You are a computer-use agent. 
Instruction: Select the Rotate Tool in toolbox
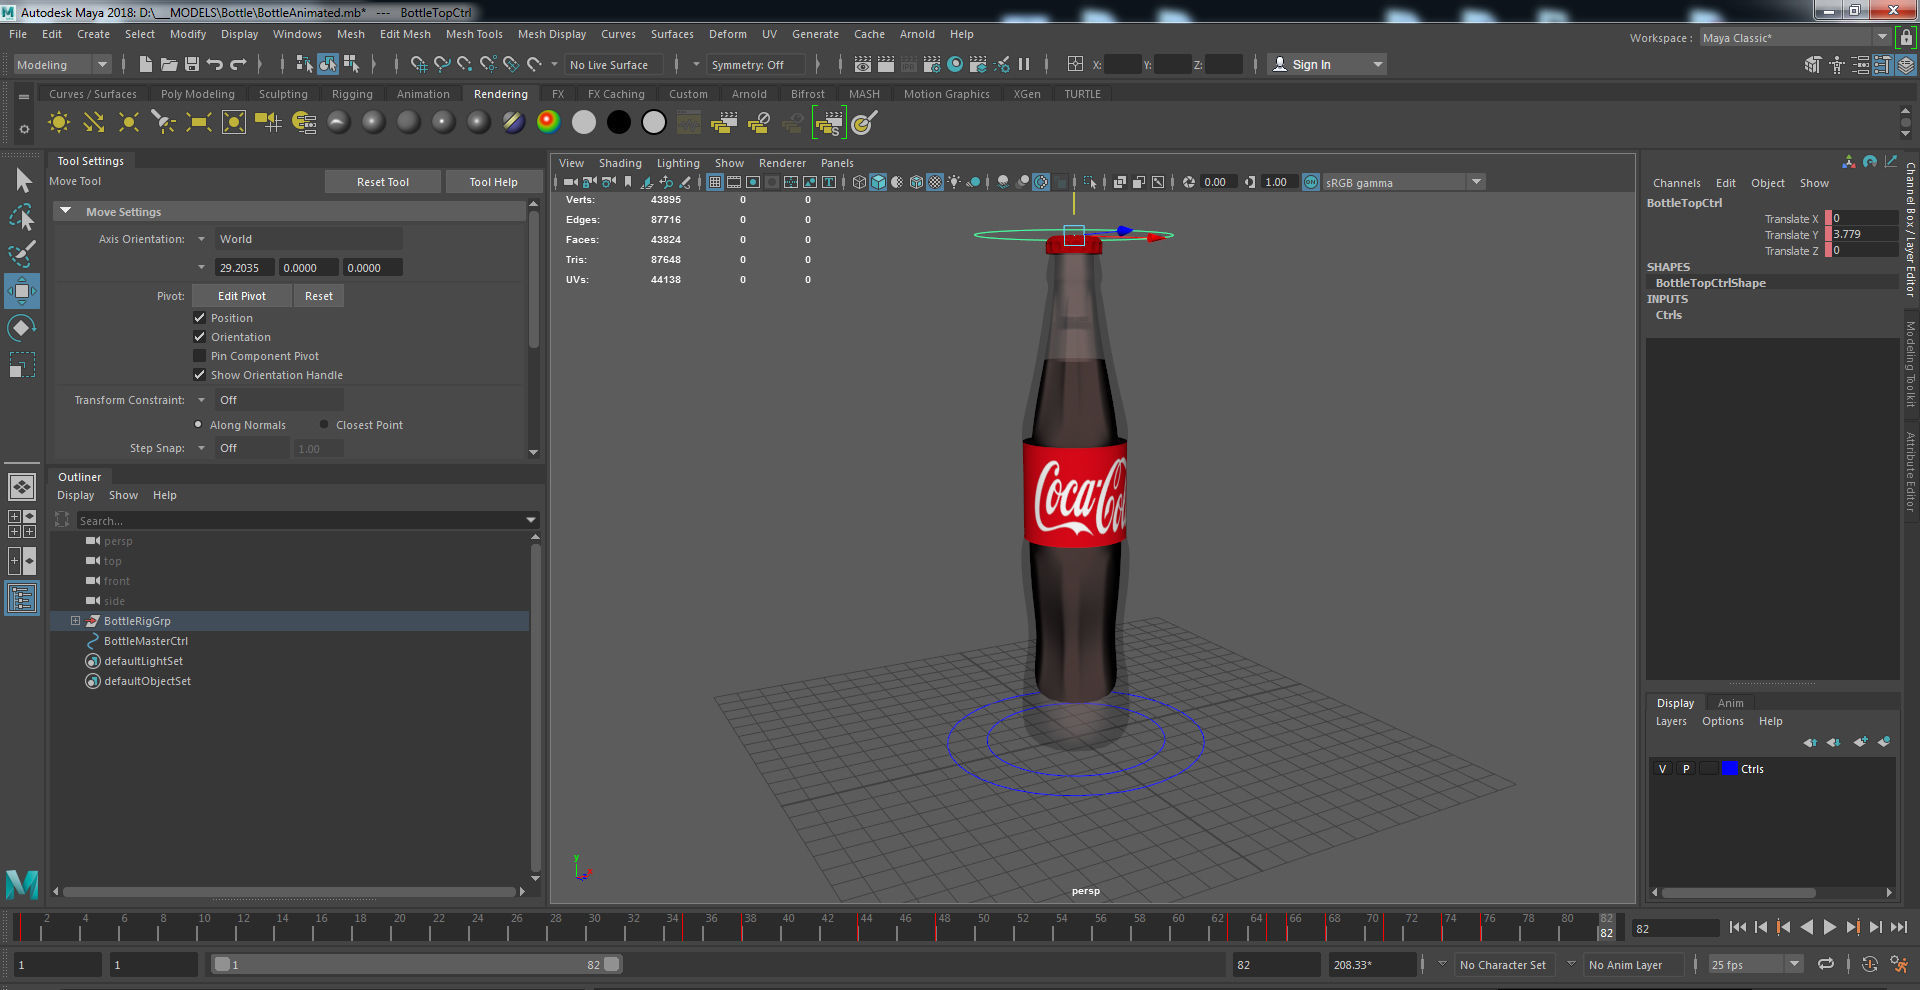click(22, 328)
